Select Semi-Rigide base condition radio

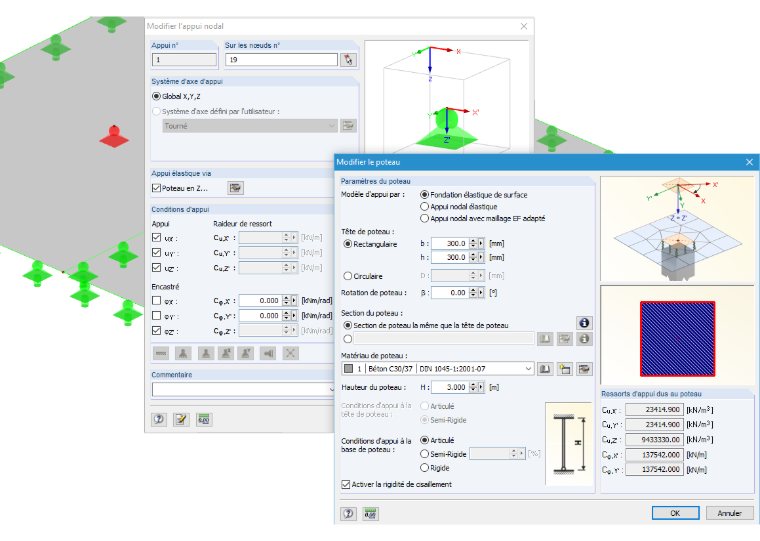coord(425,454)
